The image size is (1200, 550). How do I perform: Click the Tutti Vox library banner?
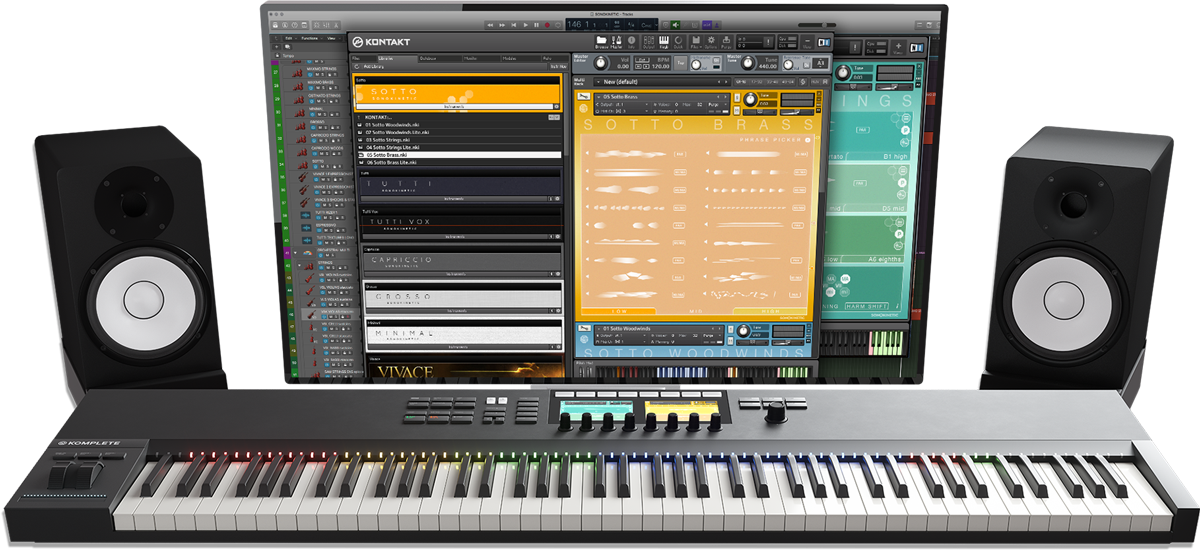[459, 224]
